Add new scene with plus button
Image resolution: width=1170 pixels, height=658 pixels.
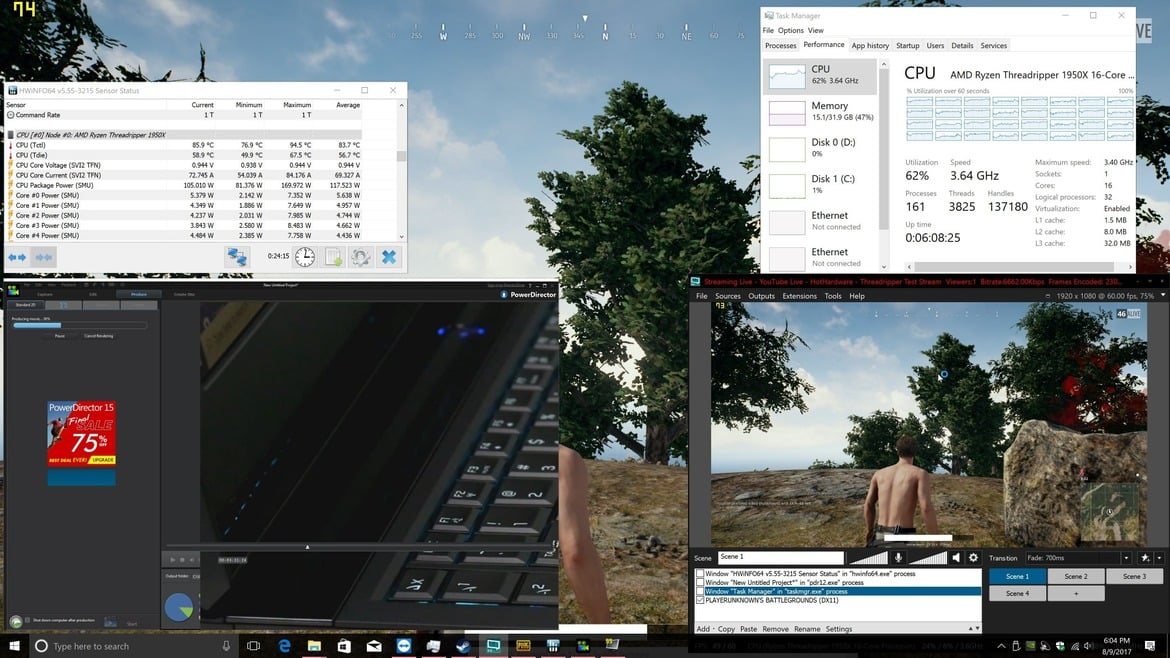point(1075,593)
